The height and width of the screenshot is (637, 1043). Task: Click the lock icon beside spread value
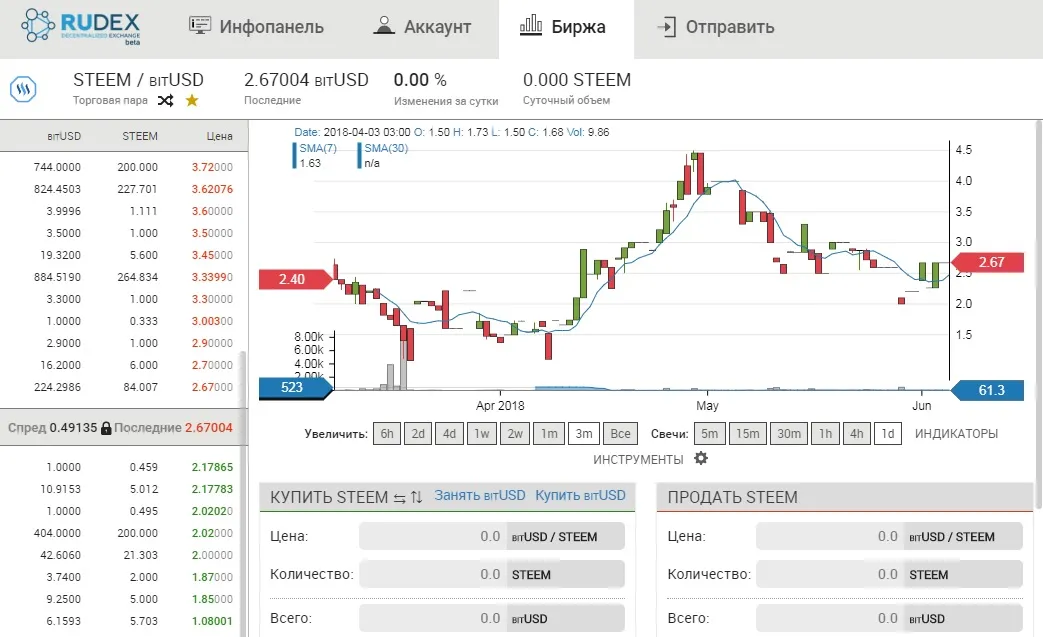coord(106,428)
